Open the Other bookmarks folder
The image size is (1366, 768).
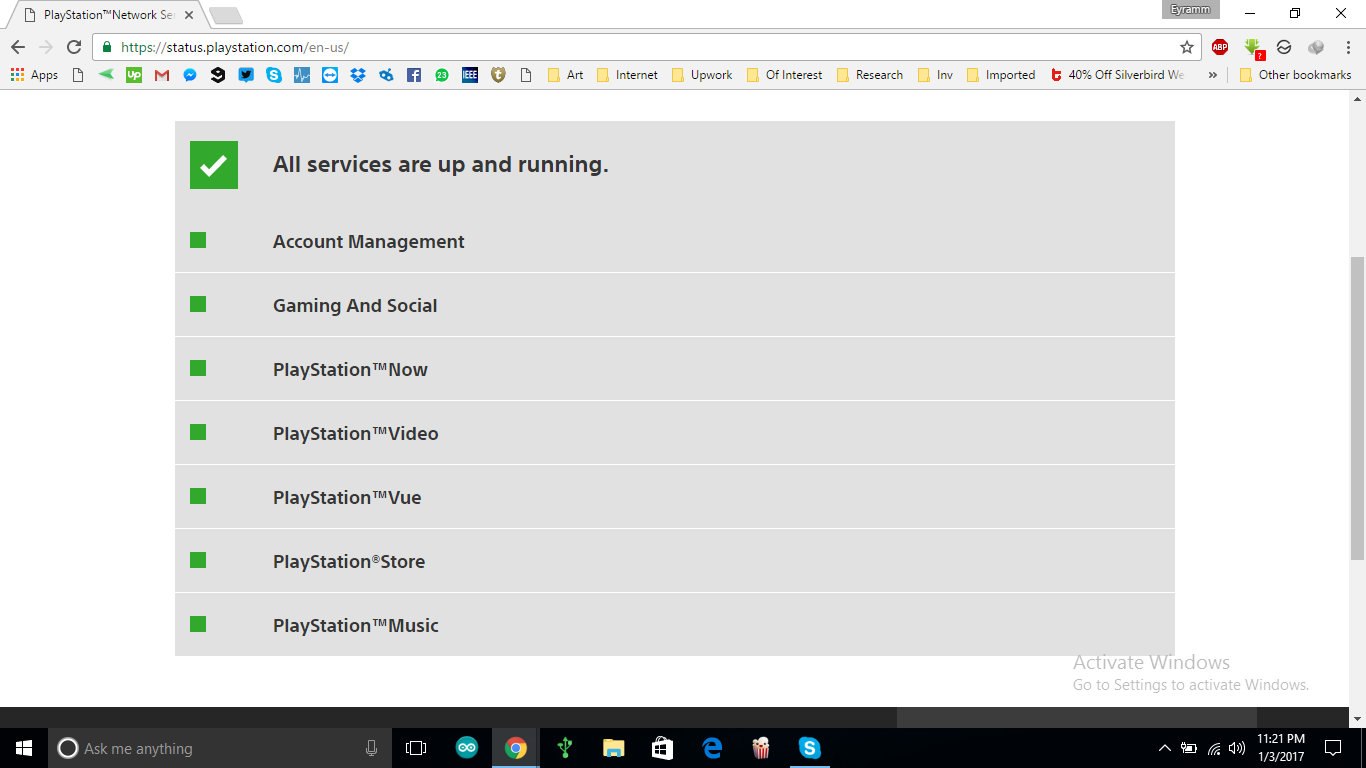point(1295,75)
